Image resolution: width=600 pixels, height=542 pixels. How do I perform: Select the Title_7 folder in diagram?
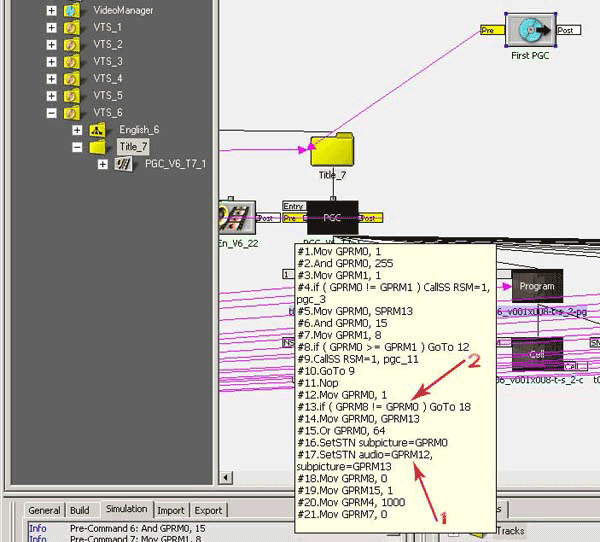coord(332,150)
